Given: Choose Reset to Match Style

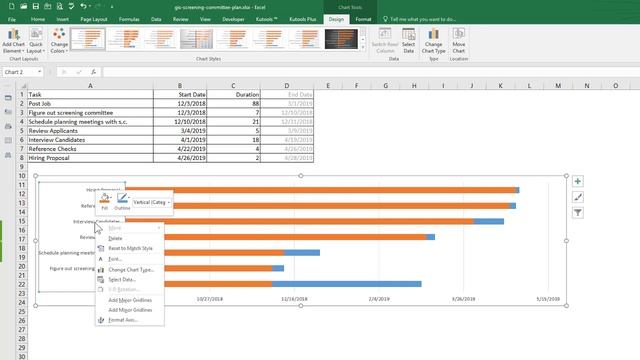Looking at the screenshot, I should point(129,248).
